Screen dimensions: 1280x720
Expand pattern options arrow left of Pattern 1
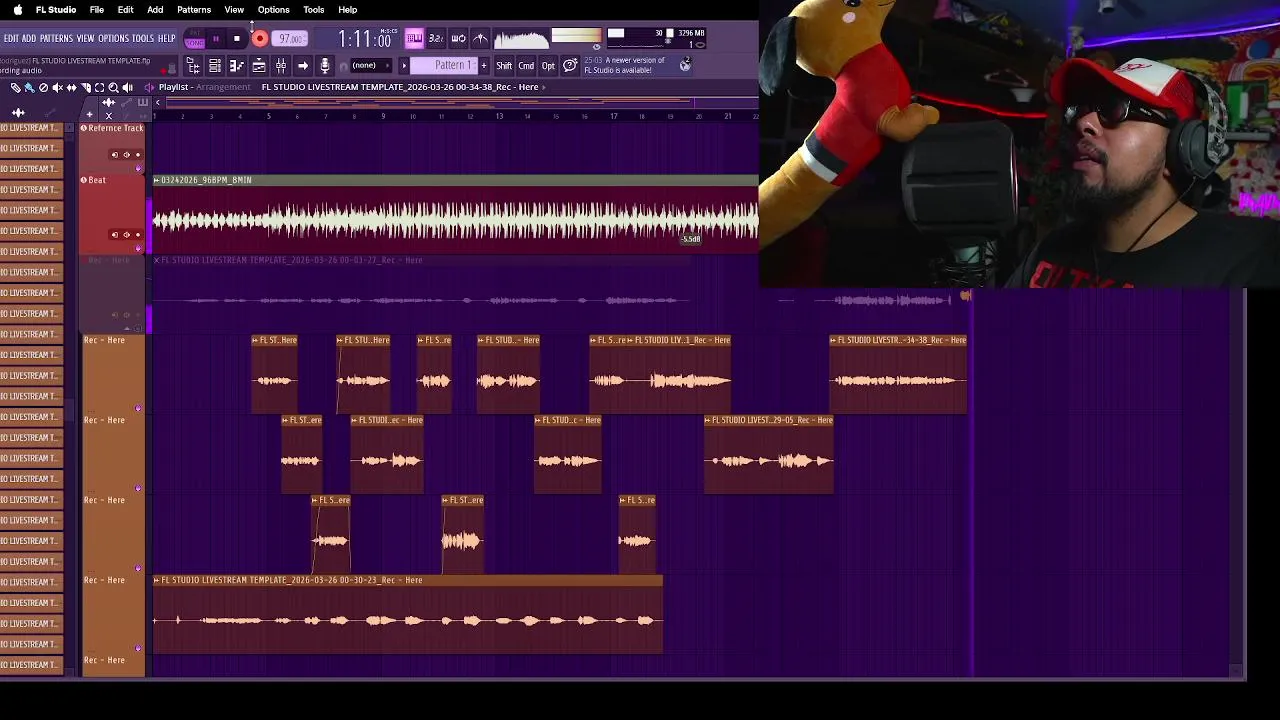pos(404,65)
